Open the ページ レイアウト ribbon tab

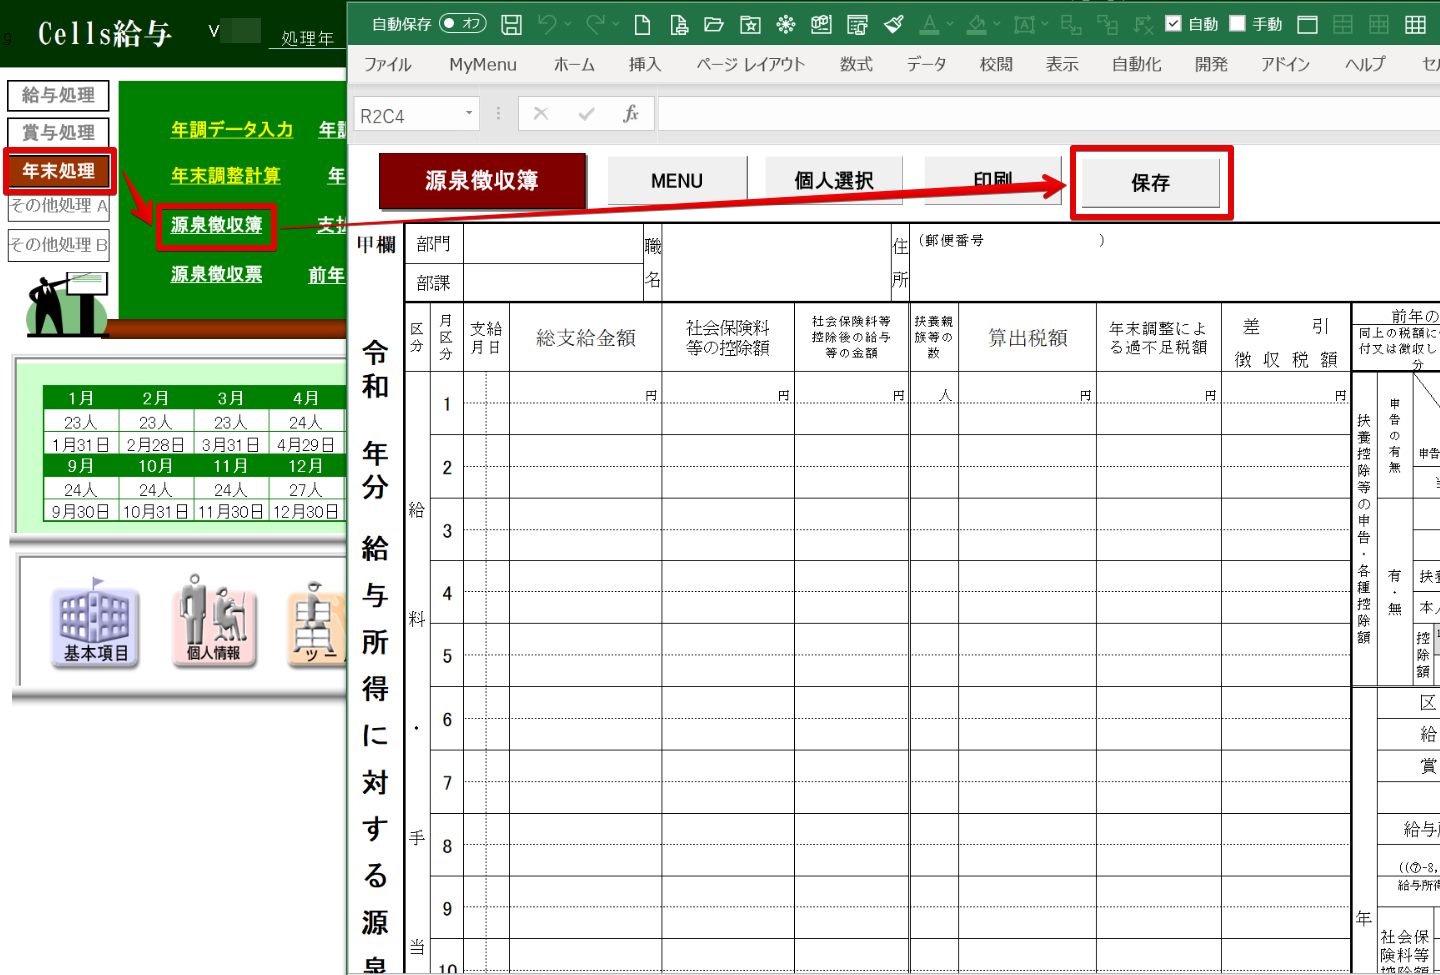(x=750, y=64)
